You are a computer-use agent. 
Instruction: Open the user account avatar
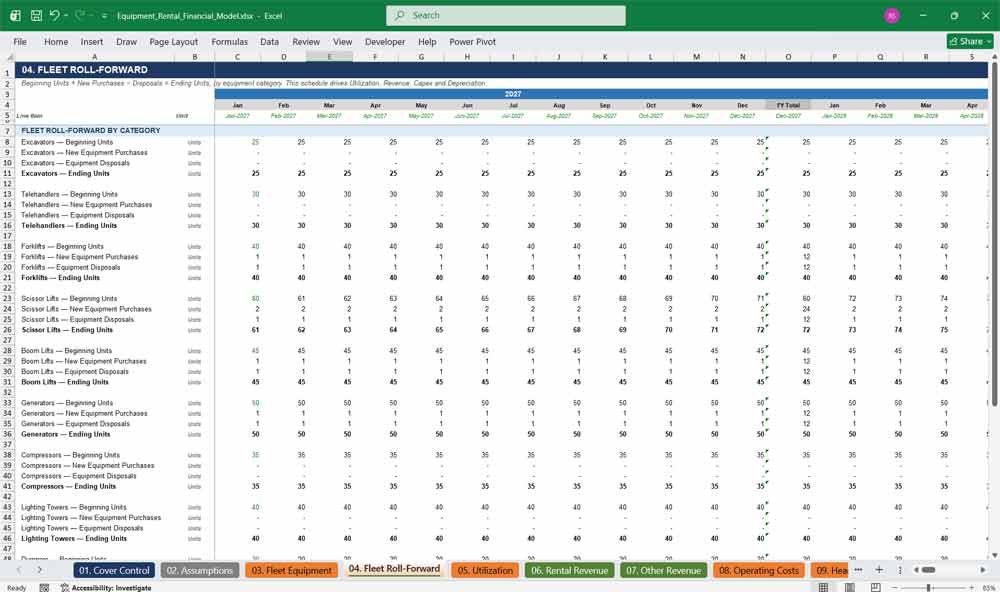coord(892,15)
